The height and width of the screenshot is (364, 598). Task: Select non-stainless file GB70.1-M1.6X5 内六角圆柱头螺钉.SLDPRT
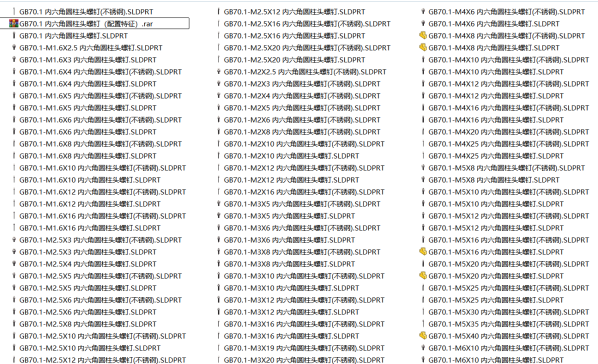(88, 108)
